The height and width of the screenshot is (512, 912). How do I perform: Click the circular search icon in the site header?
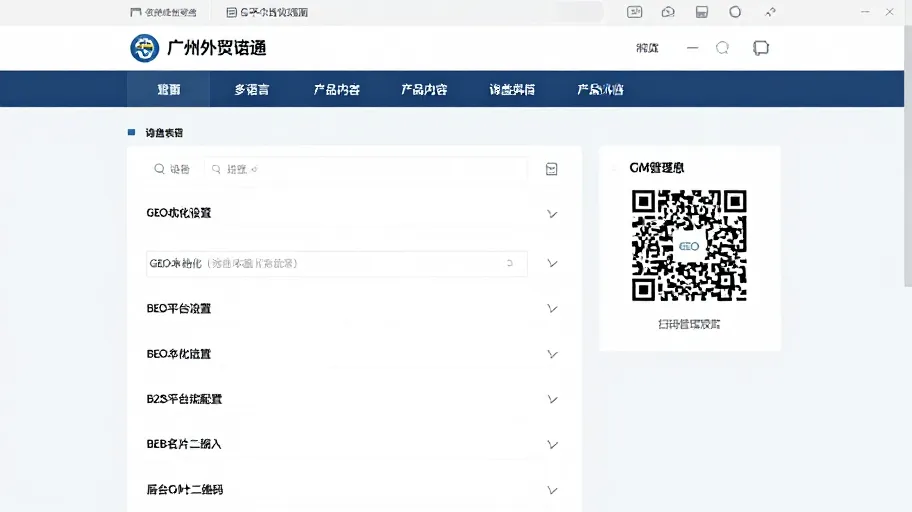click(722, 48)
